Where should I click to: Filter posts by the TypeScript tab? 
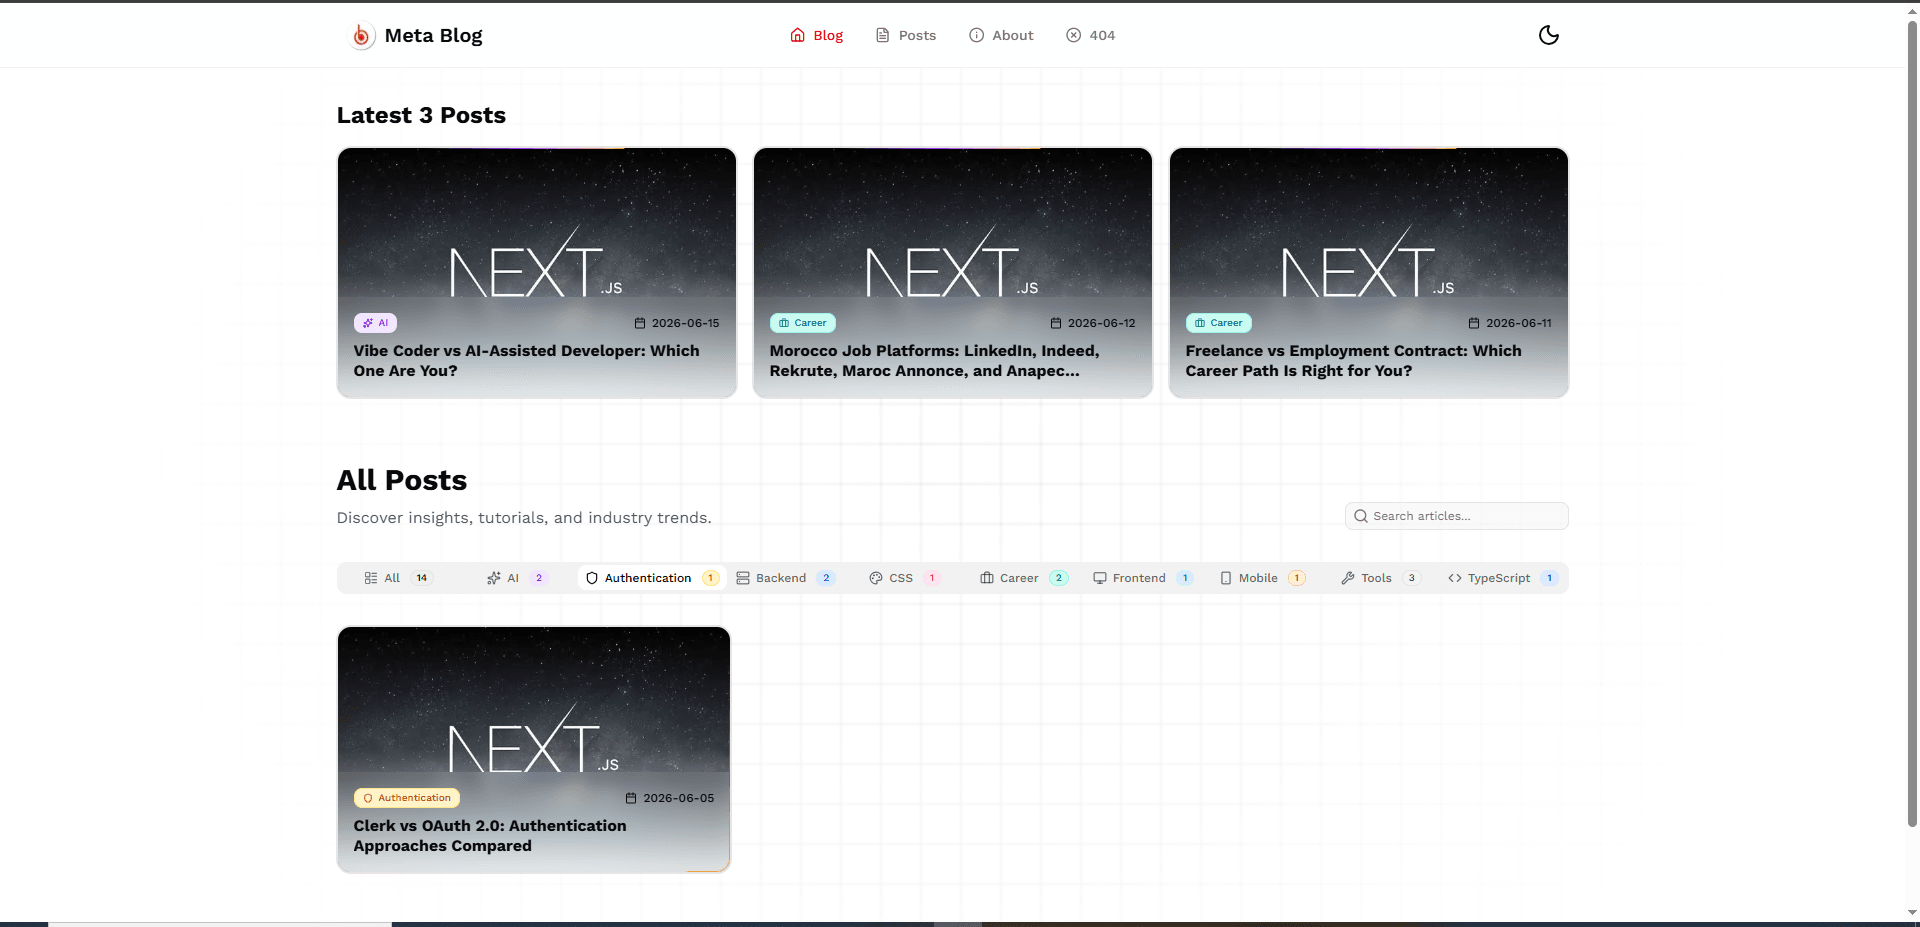(x=1503, y=578)
